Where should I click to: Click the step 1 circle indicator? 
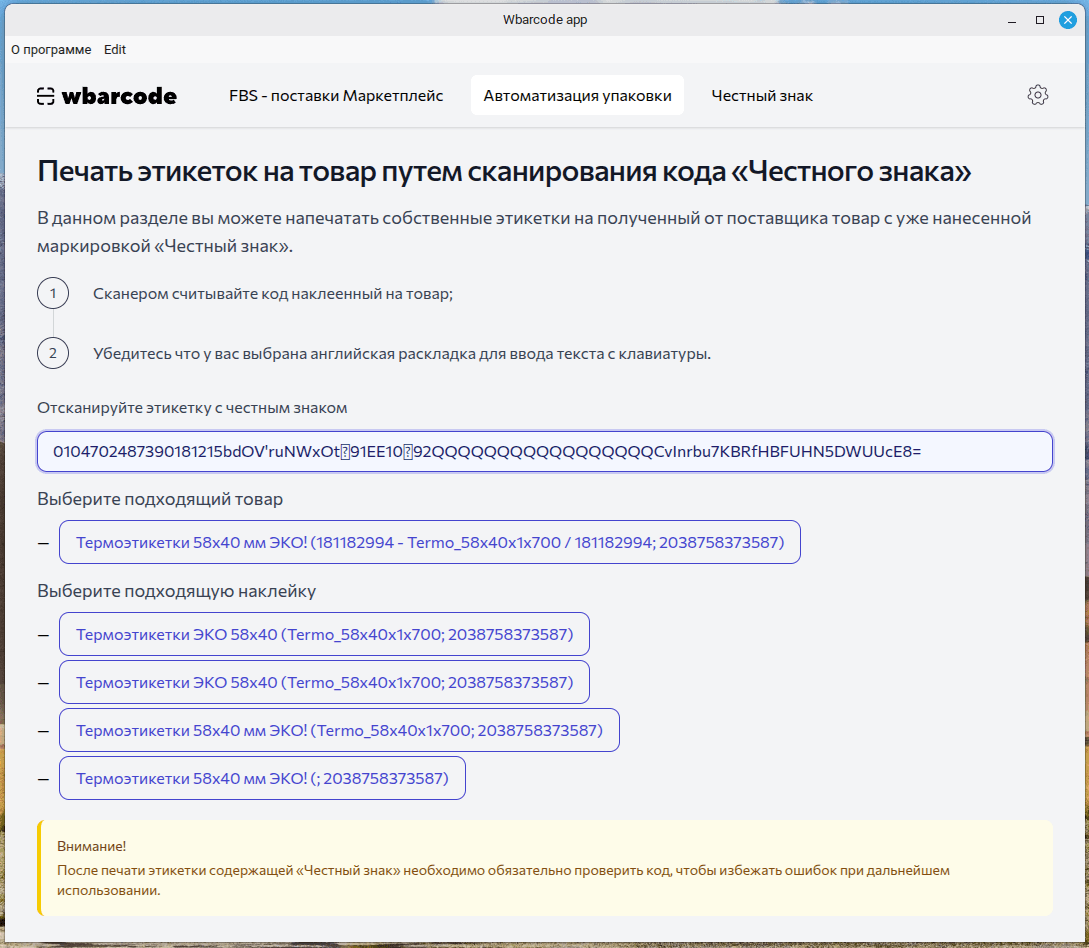(52, 293)
